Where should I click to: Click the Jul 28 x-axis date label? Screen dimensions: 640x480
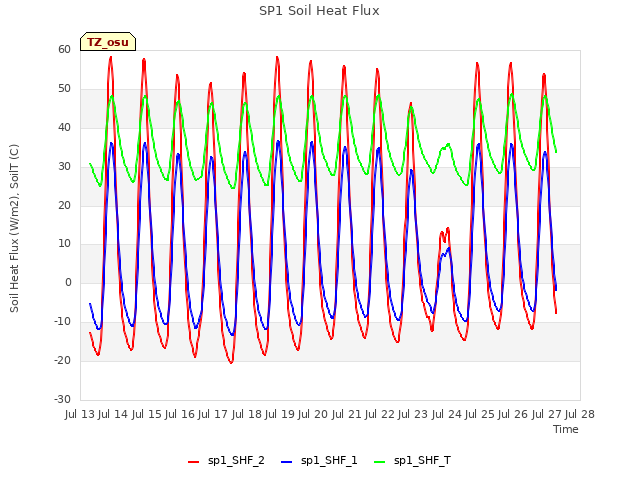tap(580, 414)
